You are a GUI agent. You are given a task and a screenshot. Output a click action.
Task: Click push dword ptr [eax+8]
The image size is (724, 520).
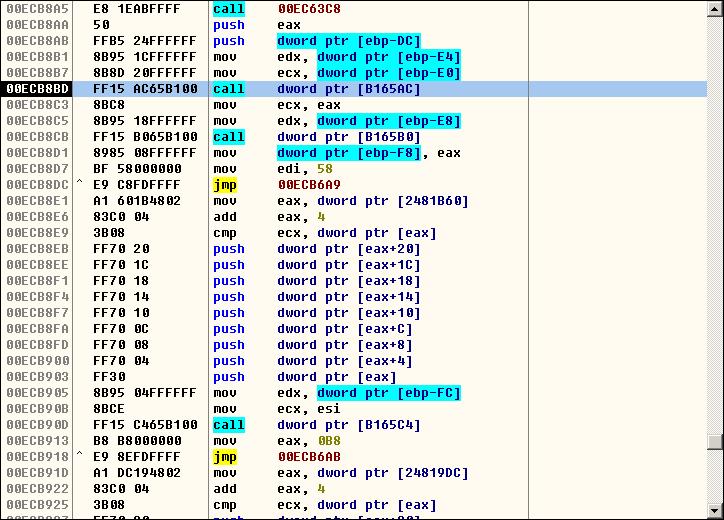(x=313, y=345)
